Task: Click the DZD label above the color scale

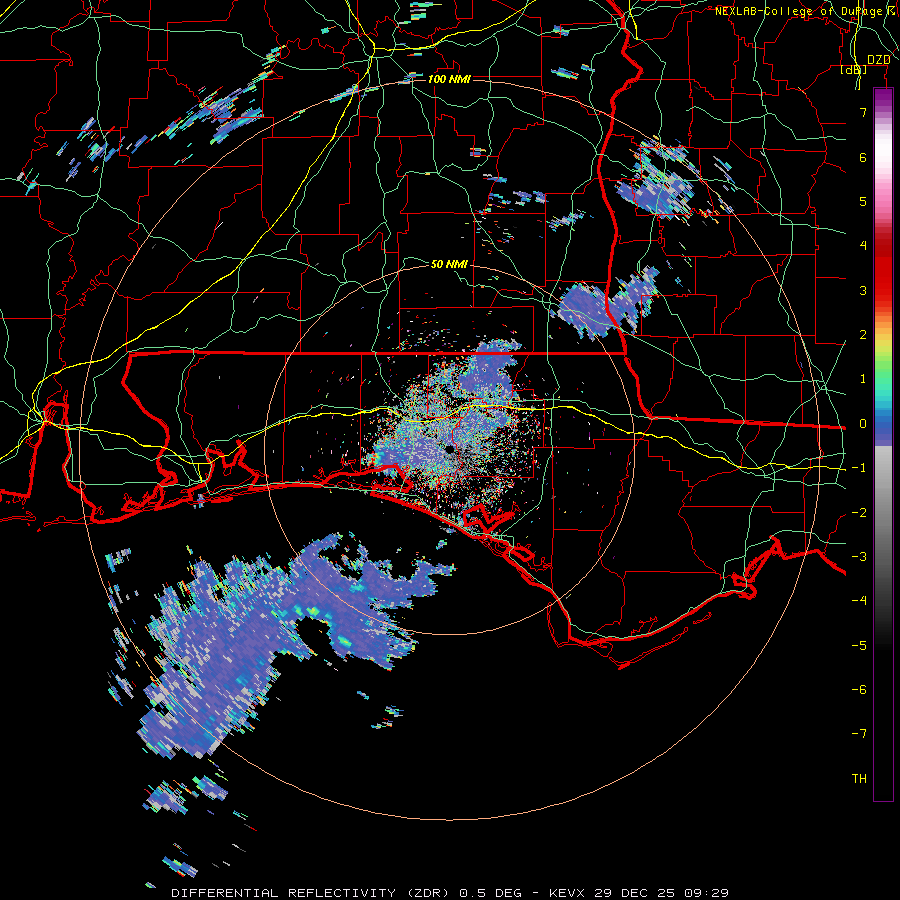Action: [878, 60]
